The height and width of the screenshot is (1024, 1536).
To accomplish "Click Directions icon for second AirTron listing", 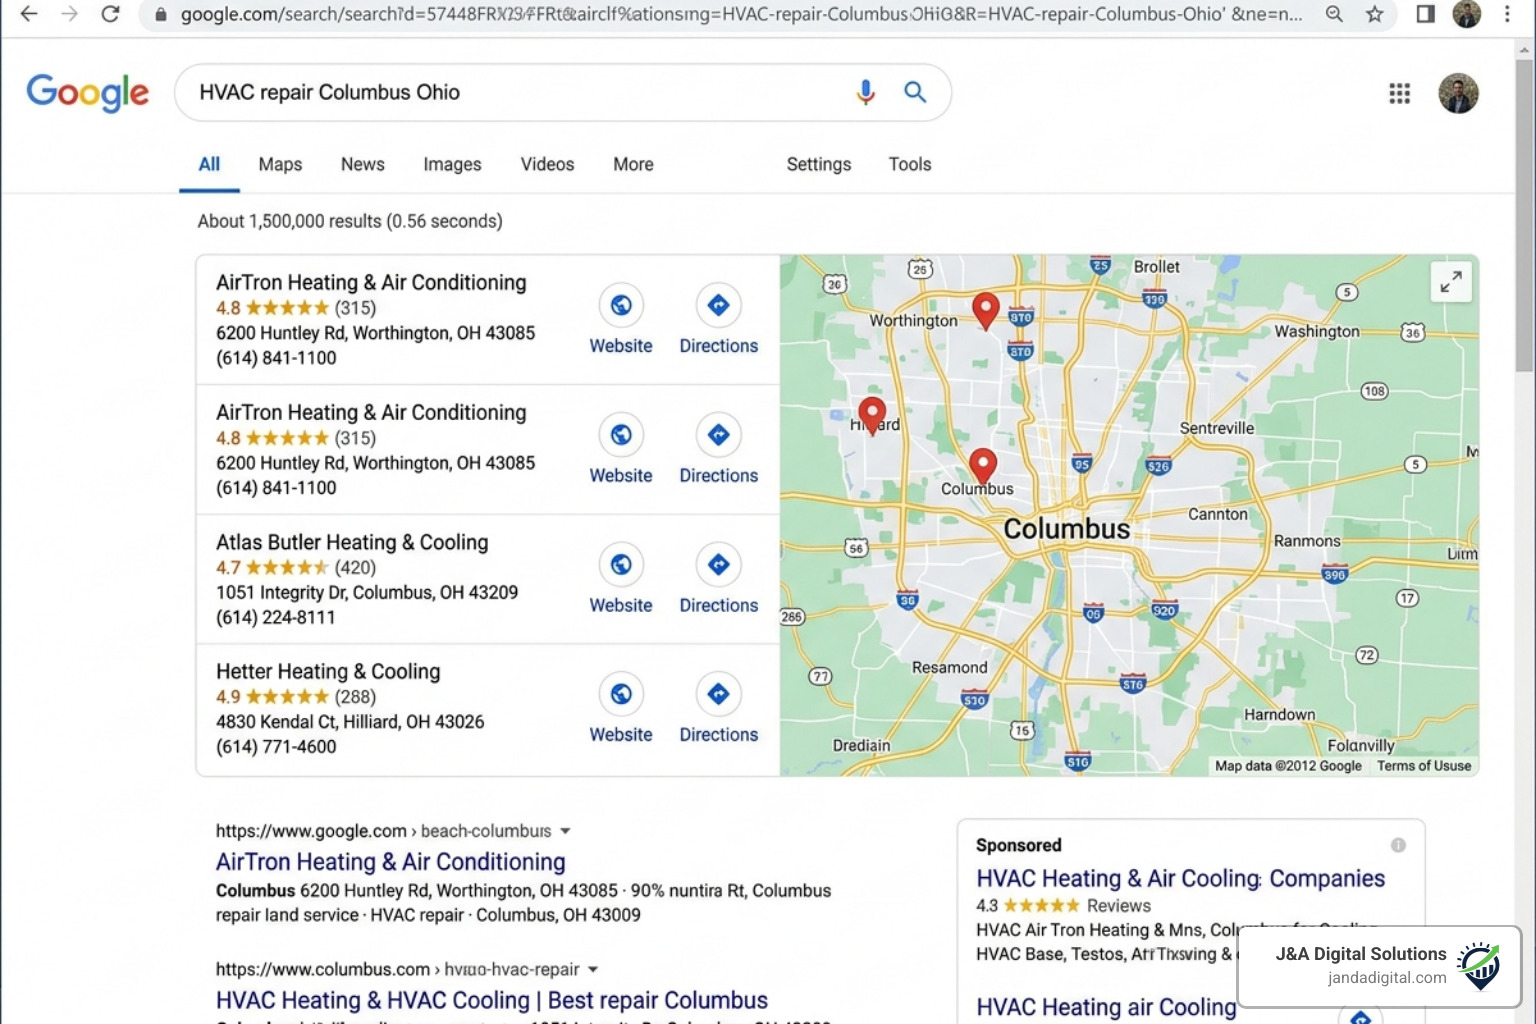I will pos(718,435).
